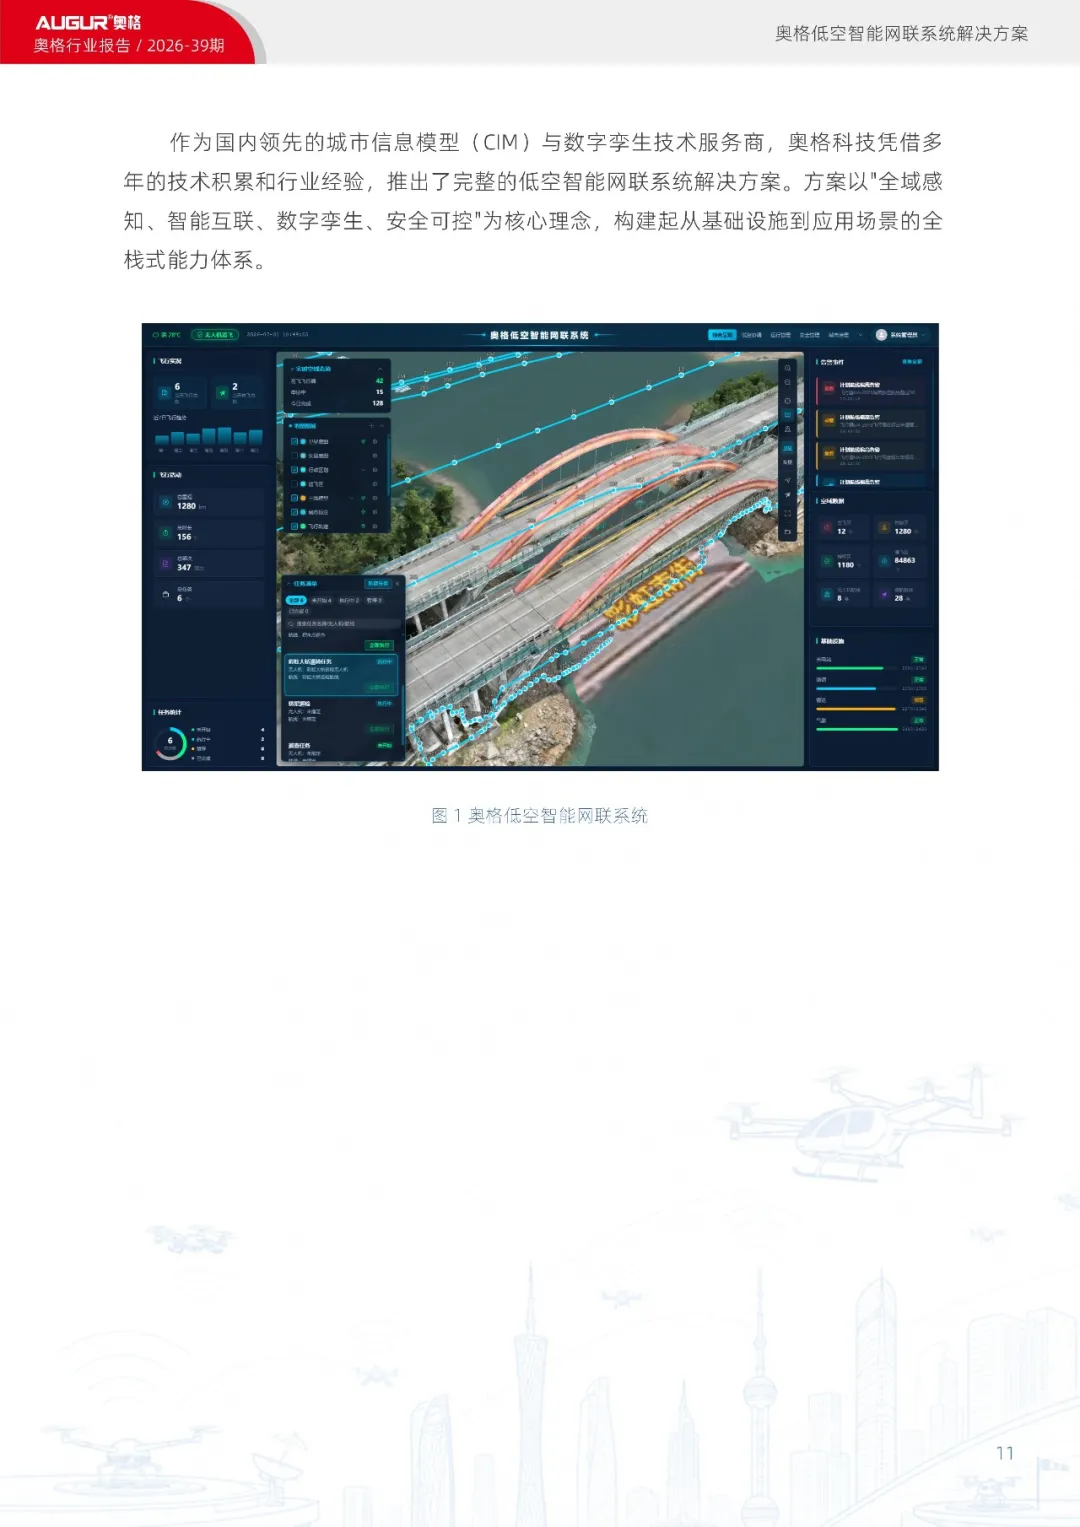The image size is (1080, 1527).
Task: Click the locate pin icon in 城市标注 row
Action: click(363, 512)
